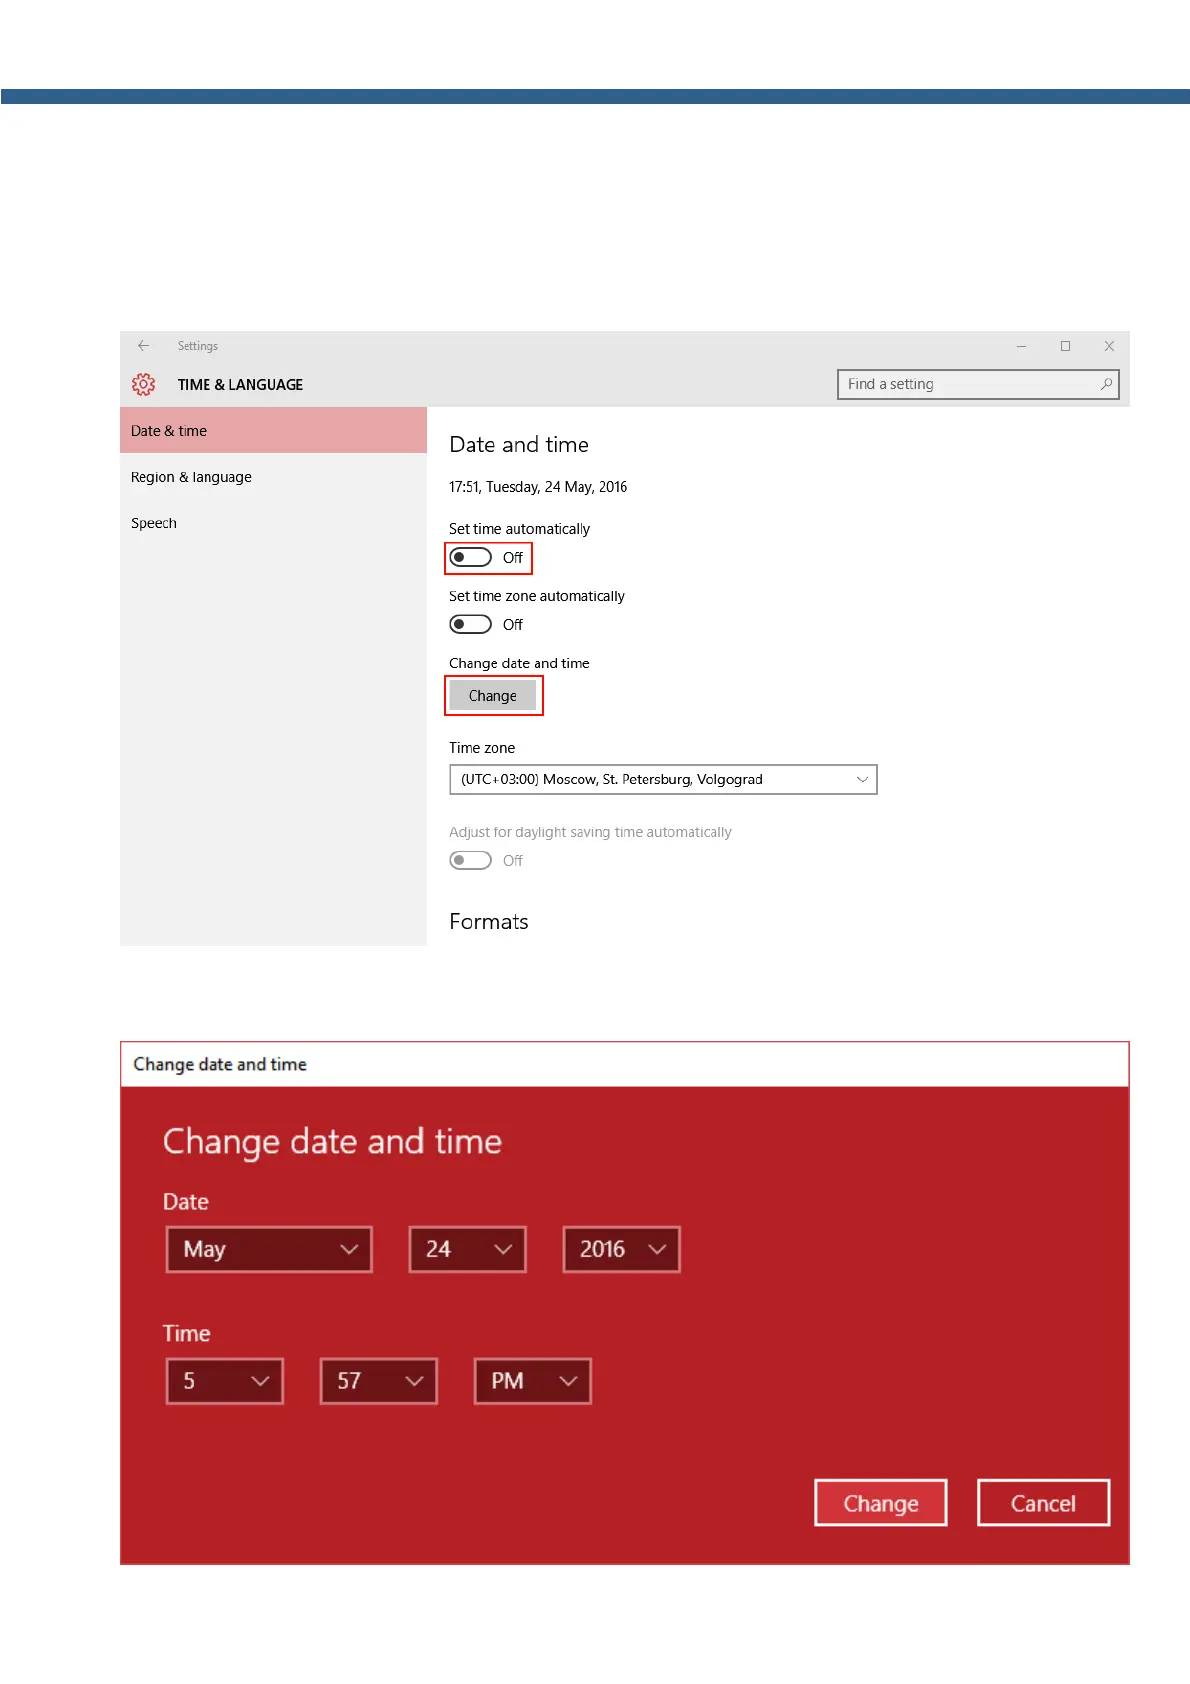Image resolution: width=1190 pixels, height=1684 pixels.
Task: Click the 'Formats' heading
Action: (489, 922)
